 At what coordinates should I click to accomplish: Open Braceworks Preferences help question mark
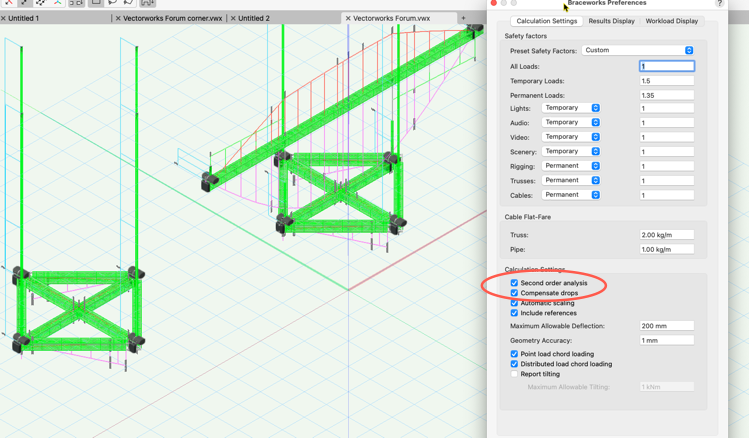[x=719, y=4]
